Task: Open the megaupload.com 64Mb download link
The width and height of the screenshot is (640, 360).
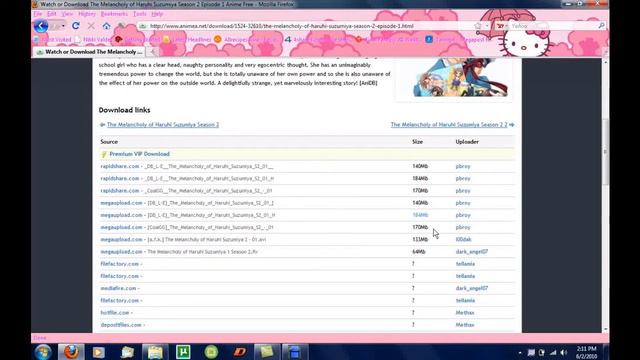Action: coord(121,251)
